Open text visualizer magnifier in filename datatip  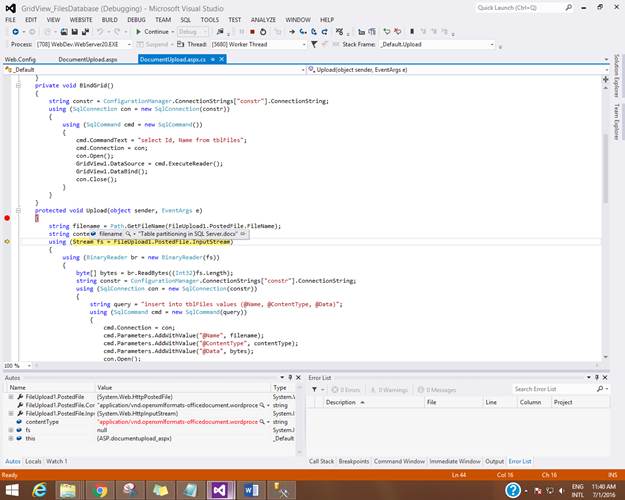tap(126, 233)
